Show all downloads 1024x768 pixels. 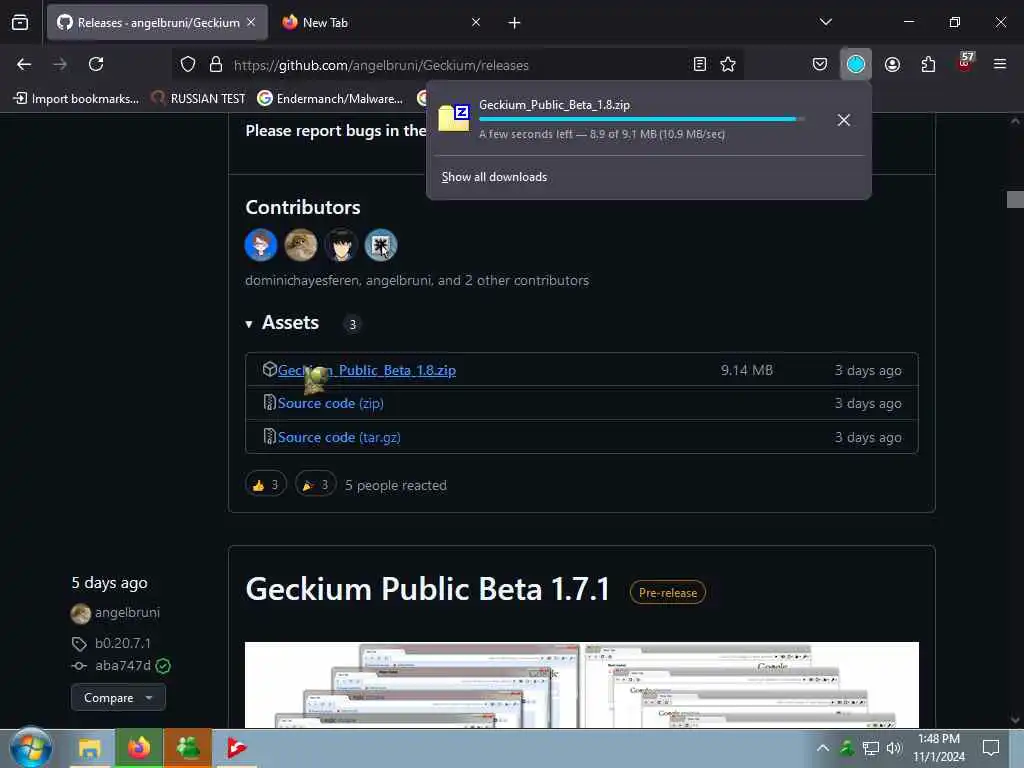(494, 177)
